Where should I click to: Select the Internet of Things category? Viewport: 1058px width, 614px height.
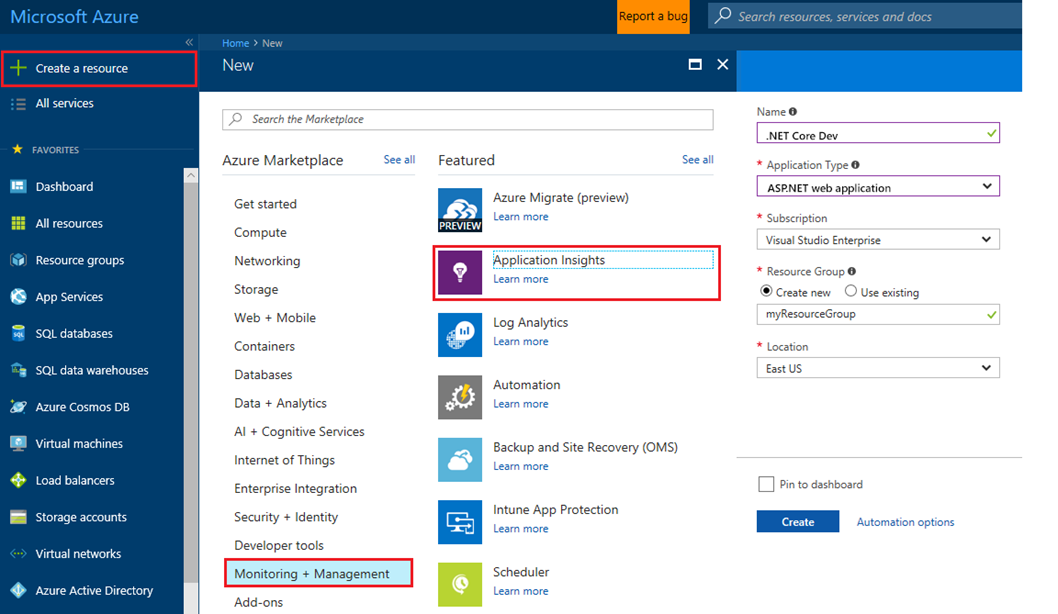[284, 459]
